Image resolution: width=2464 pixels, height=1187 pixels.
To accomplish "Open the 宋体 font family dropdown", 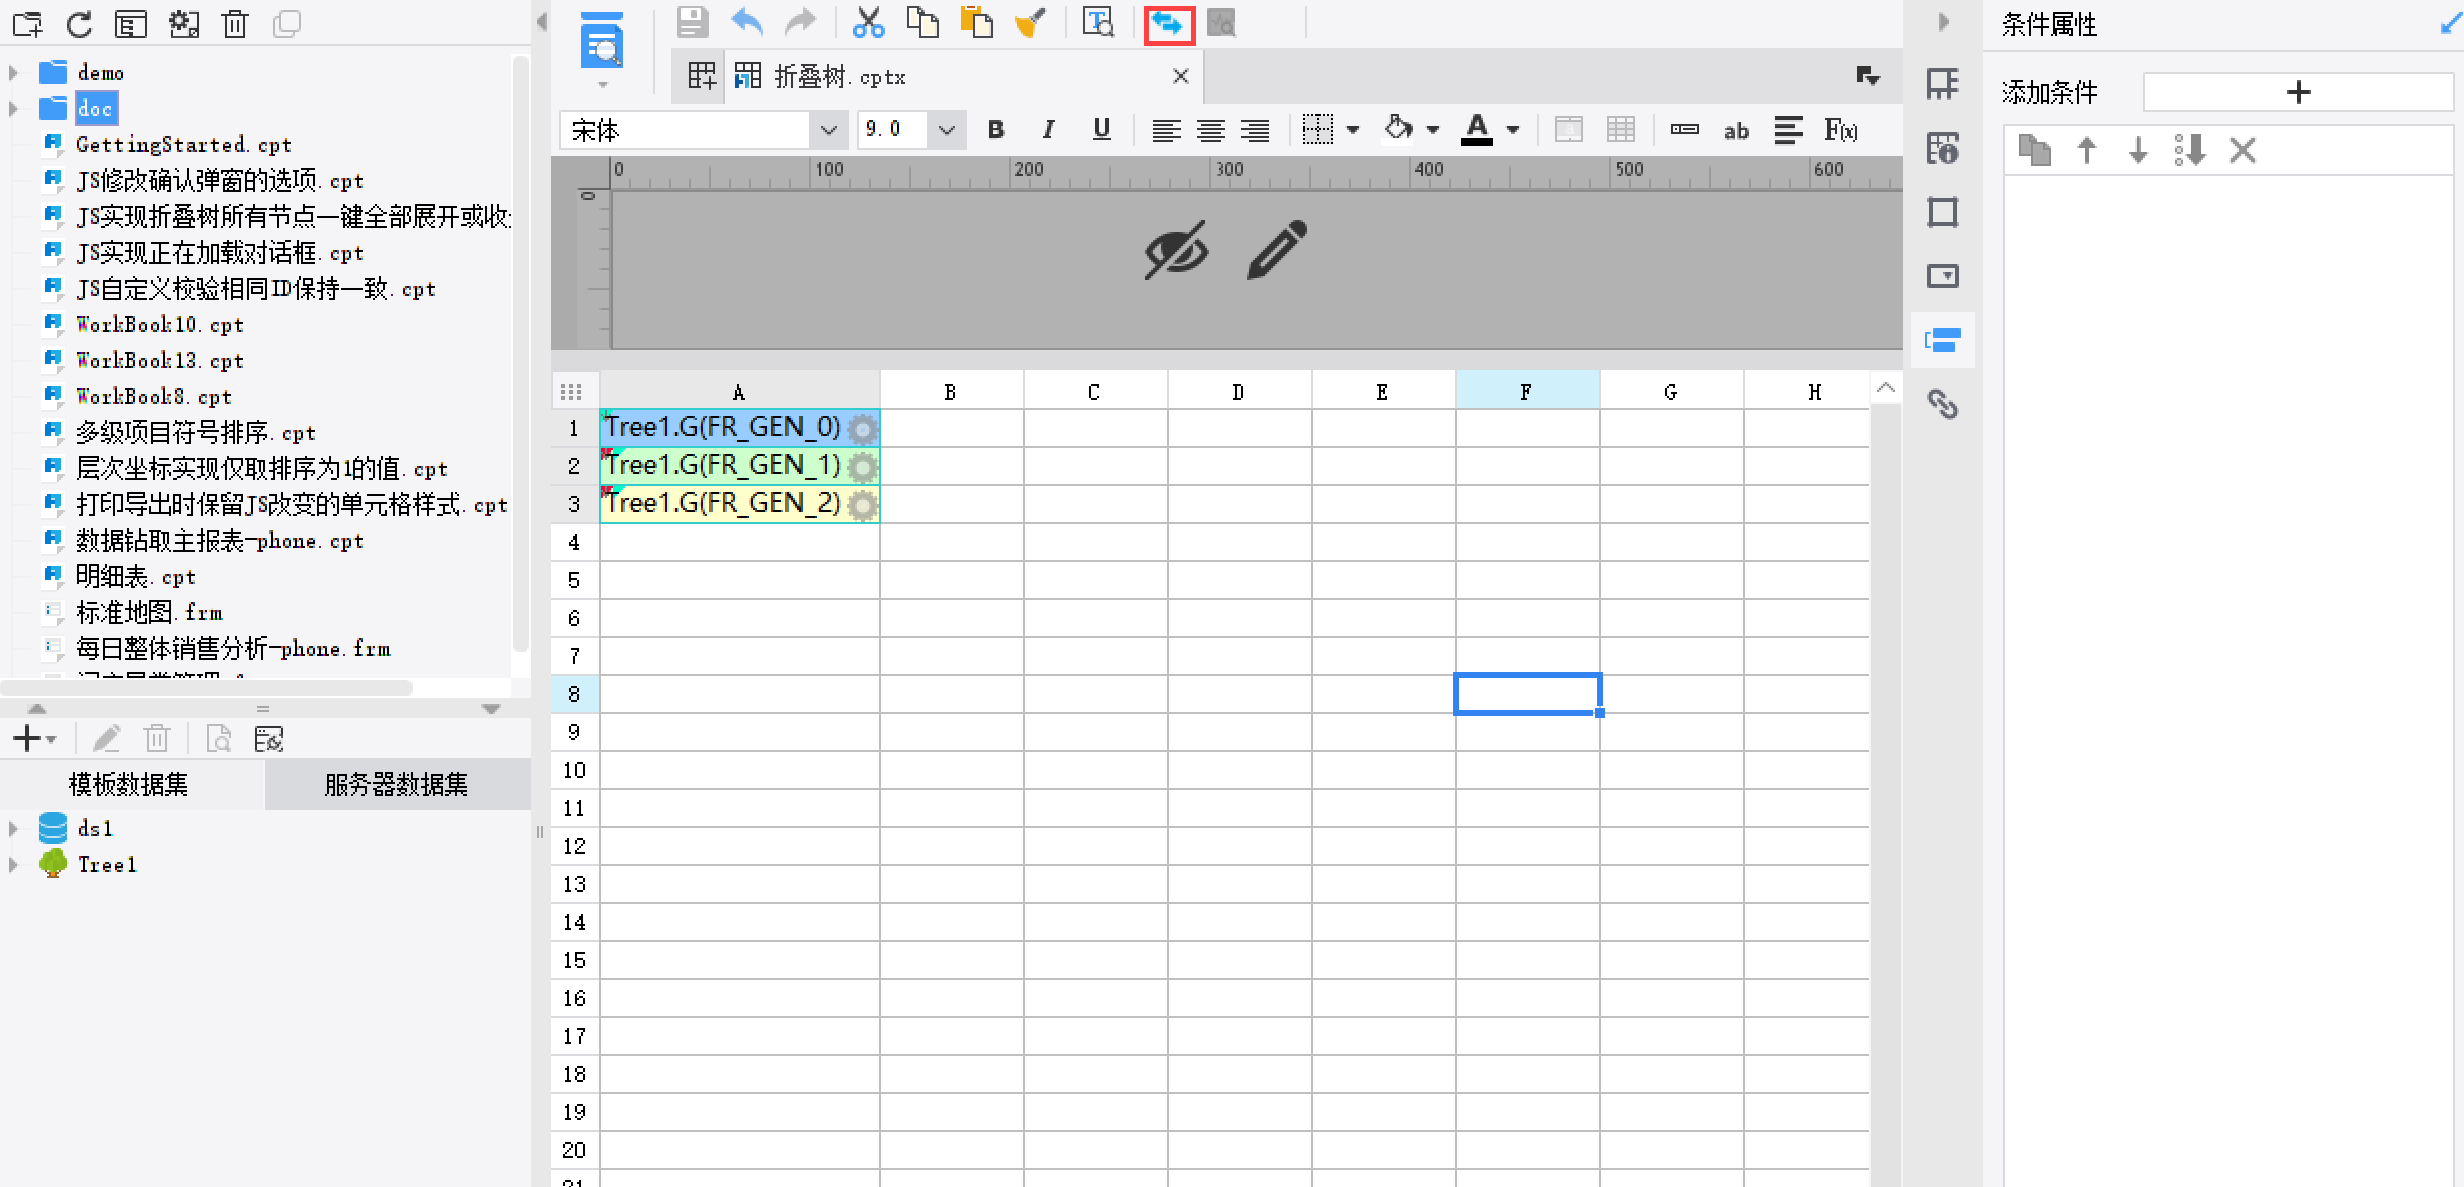I will 828,130.
